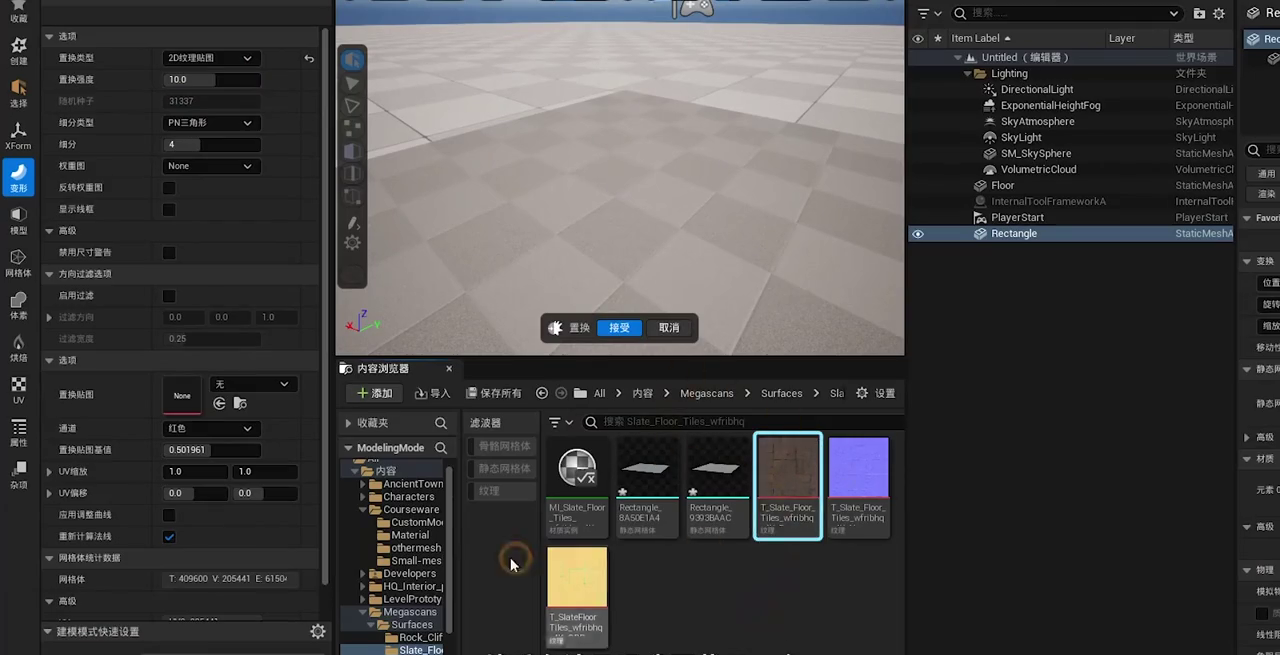
Task: Open the 模型 (Model) tools category
Action: (x=18, y=221)
